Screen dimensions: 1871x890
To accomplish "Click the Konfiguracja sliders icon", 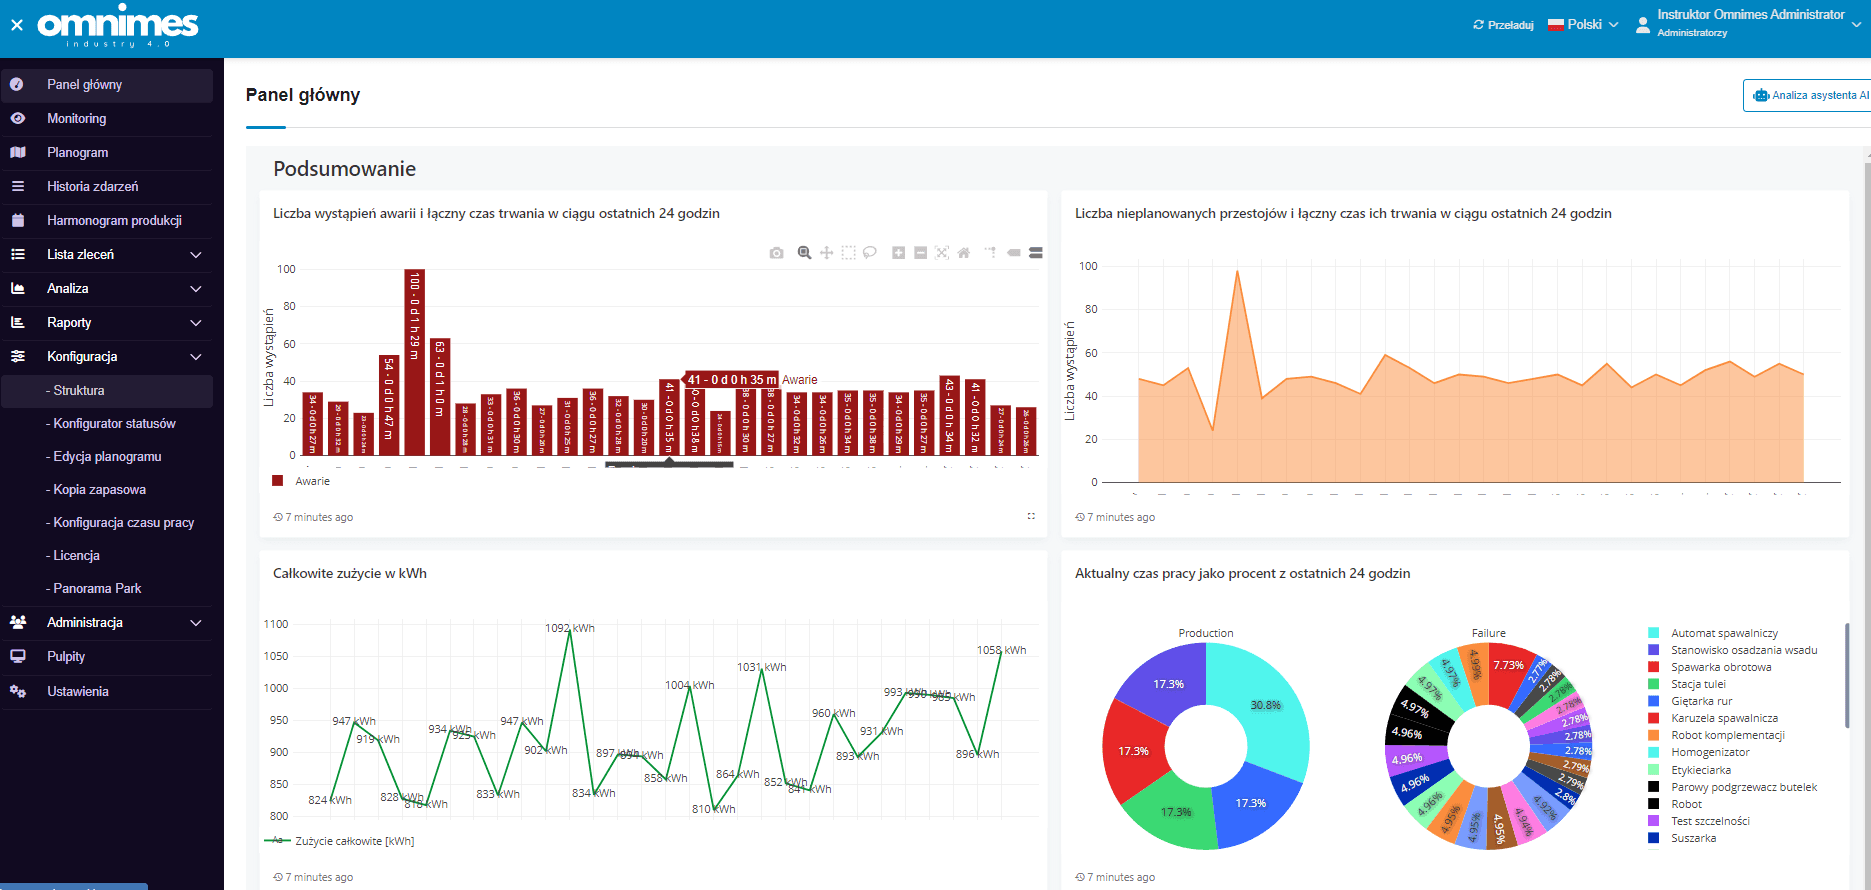I will pyautogui.click(x=17, y=357).
